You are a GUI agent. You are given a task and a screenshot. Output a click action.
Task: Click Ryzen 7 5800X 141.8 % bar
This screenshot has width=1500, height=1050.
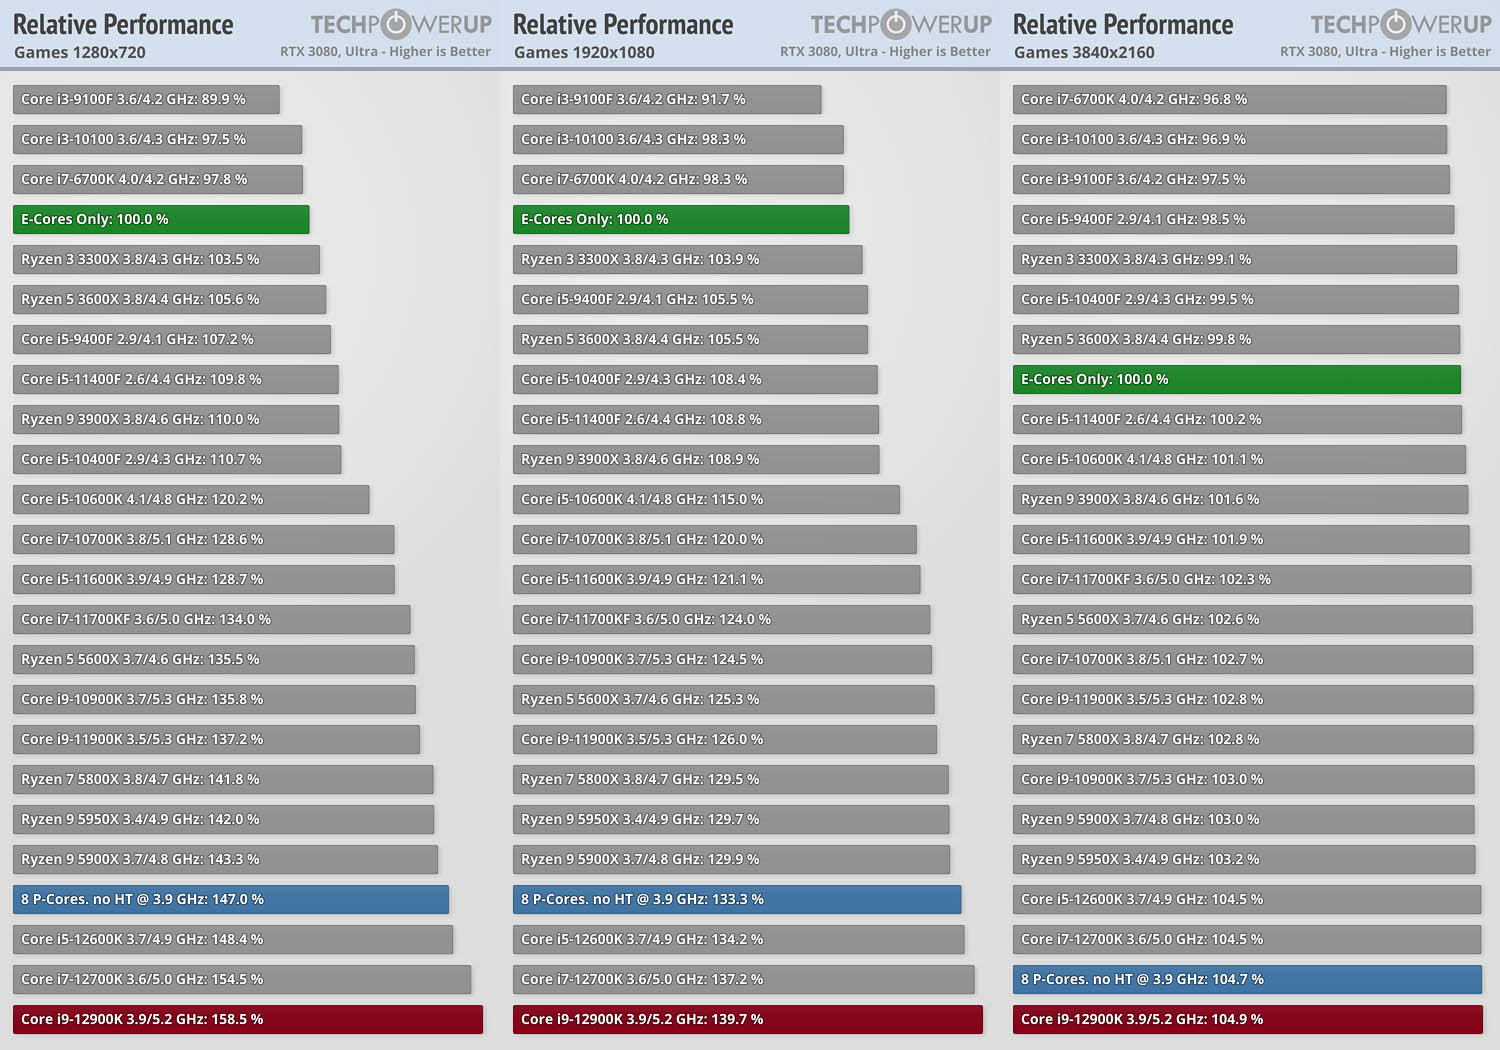[x=223, y=779]
